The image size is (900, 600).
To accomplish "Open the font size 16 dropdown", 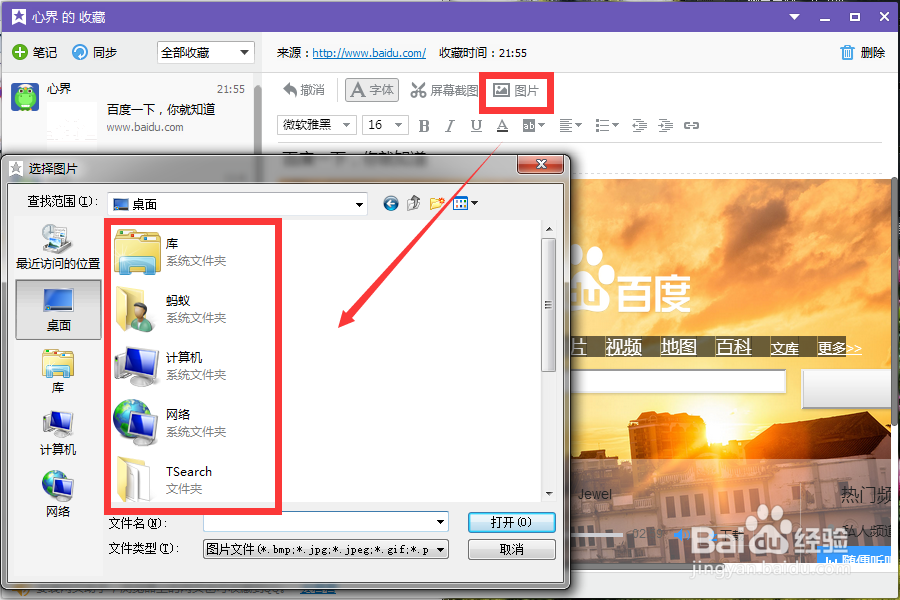I will [x=385, y=125].
